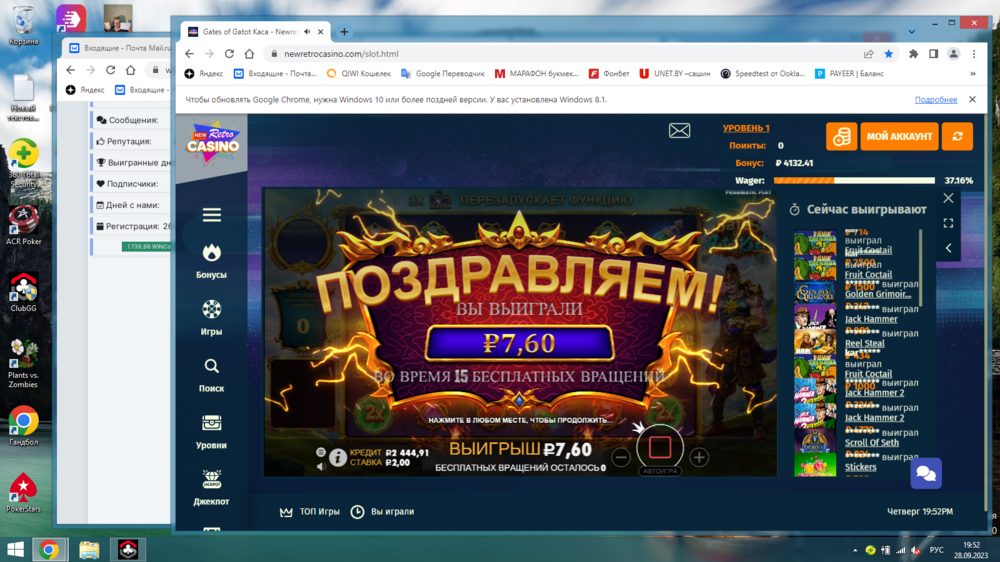Click the orange coins deposit icon
The height and width of the screenshot is (562, 1000).
[x=841, y=137]
